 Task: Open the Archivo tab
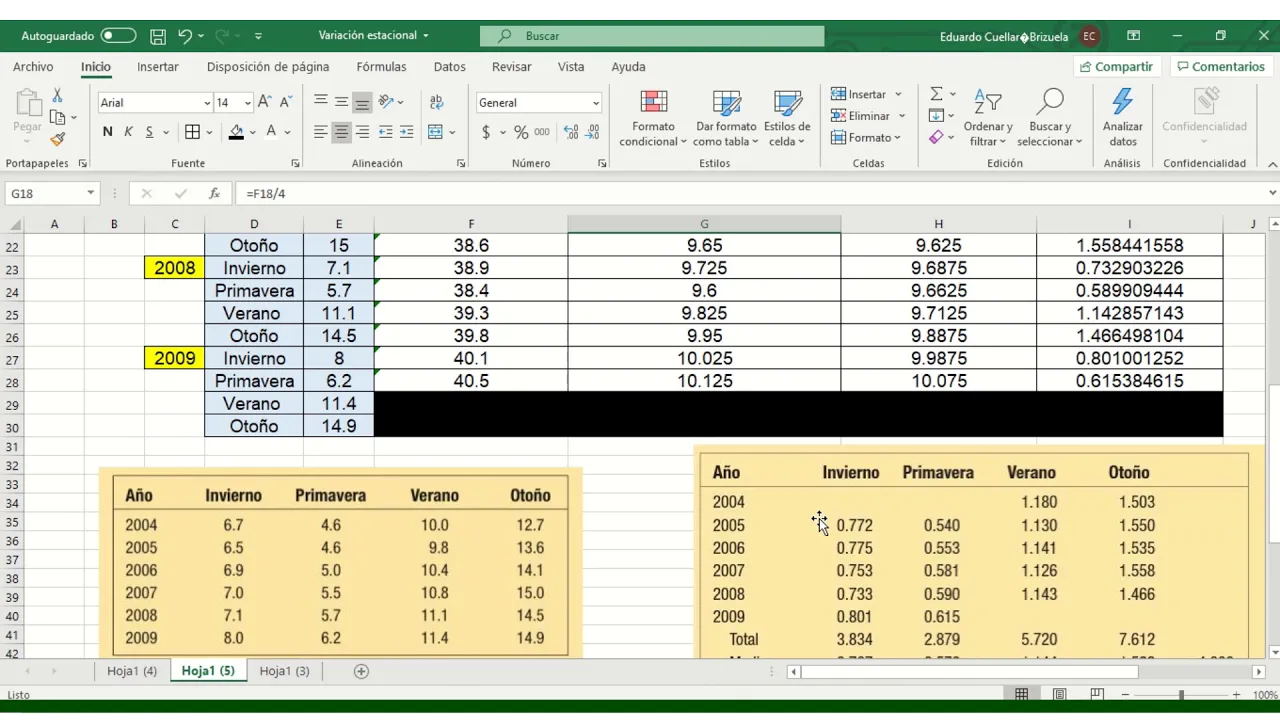coord(33,67)
